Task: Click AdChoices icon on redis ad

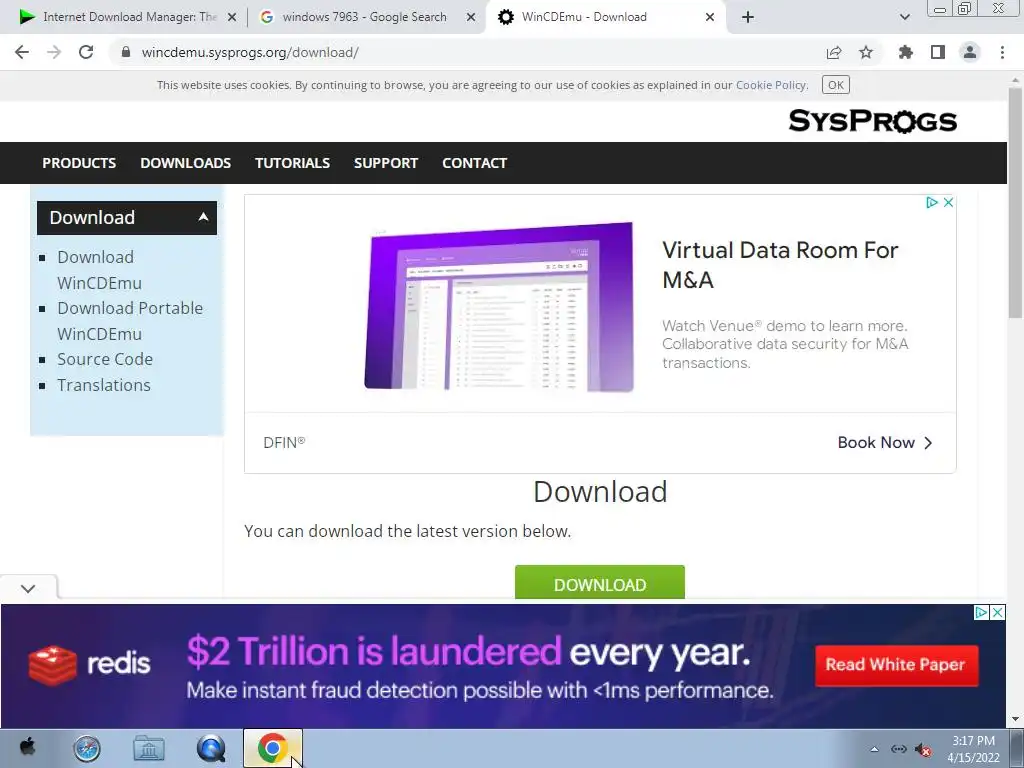Action: (981, 613)
